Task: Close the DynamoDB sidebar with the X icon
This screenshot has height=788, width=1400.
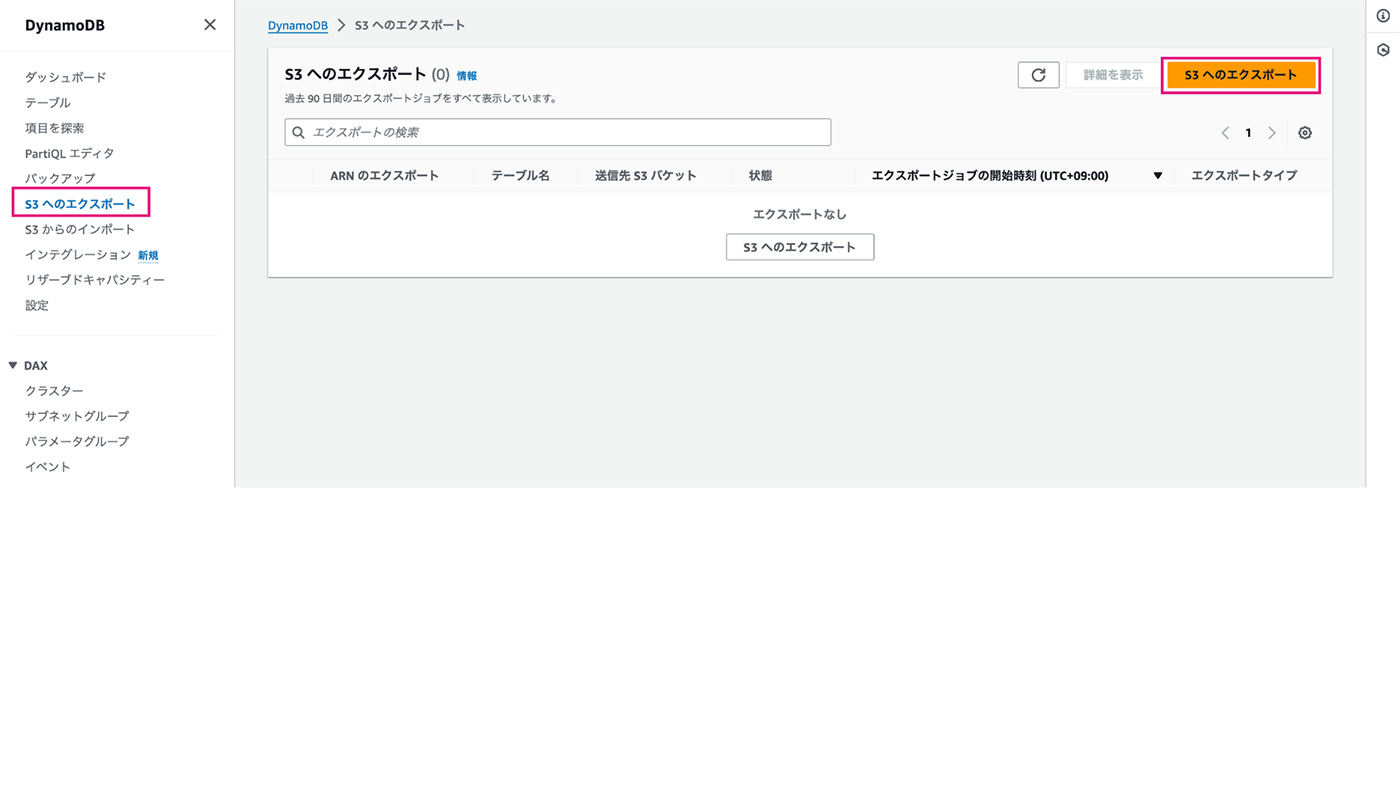Action: (210, 25)
